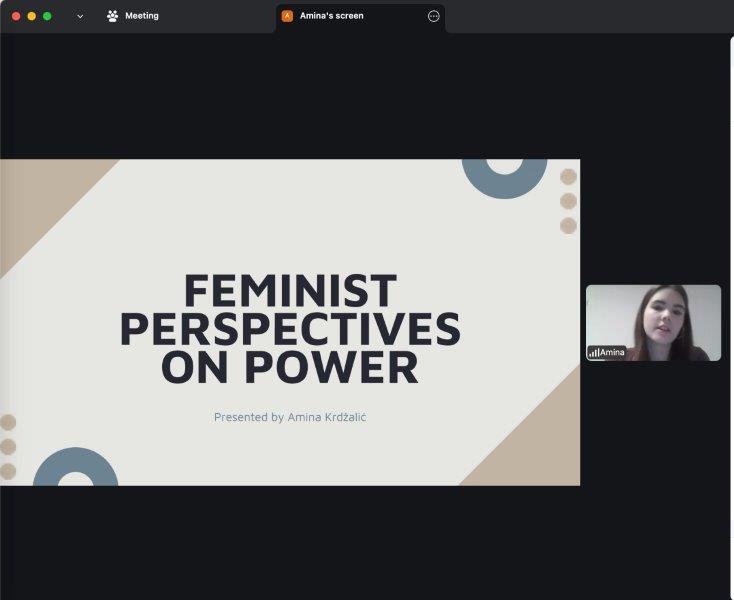
Task: Switch to the Amina's screen tab
Action: 331,16
